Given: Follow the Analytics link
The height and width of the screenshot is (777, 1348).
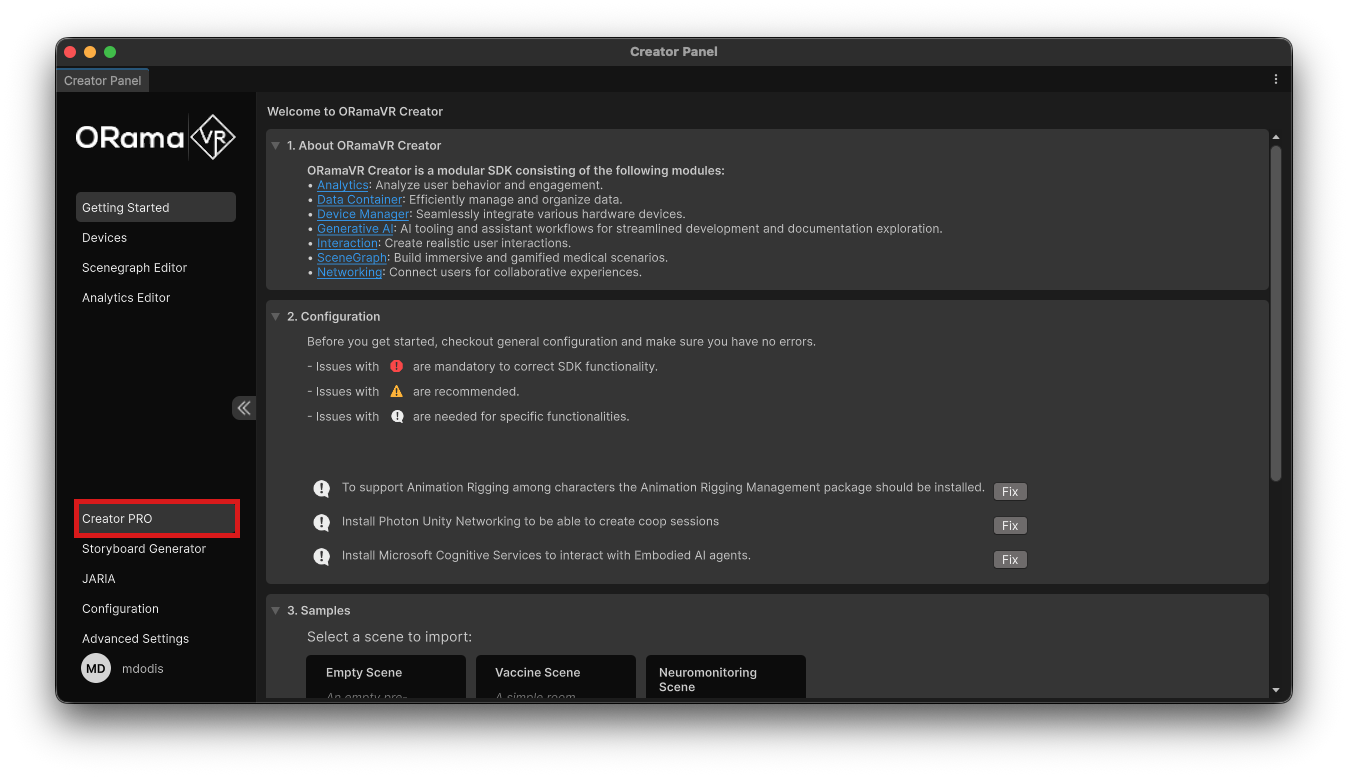Looking at the screenshot, I should (x=343, y=185).
